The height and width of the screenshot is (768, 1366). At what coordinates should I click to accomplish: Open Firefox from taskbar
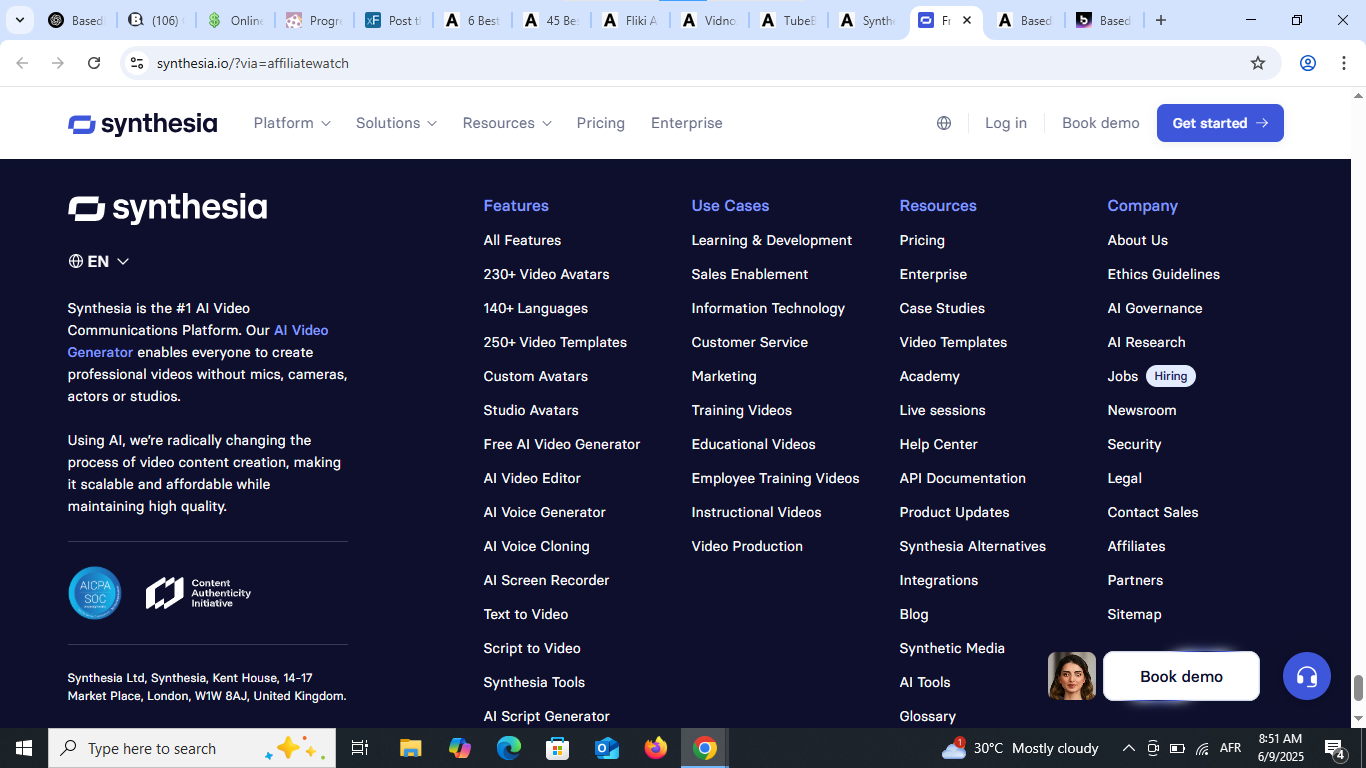656,748
